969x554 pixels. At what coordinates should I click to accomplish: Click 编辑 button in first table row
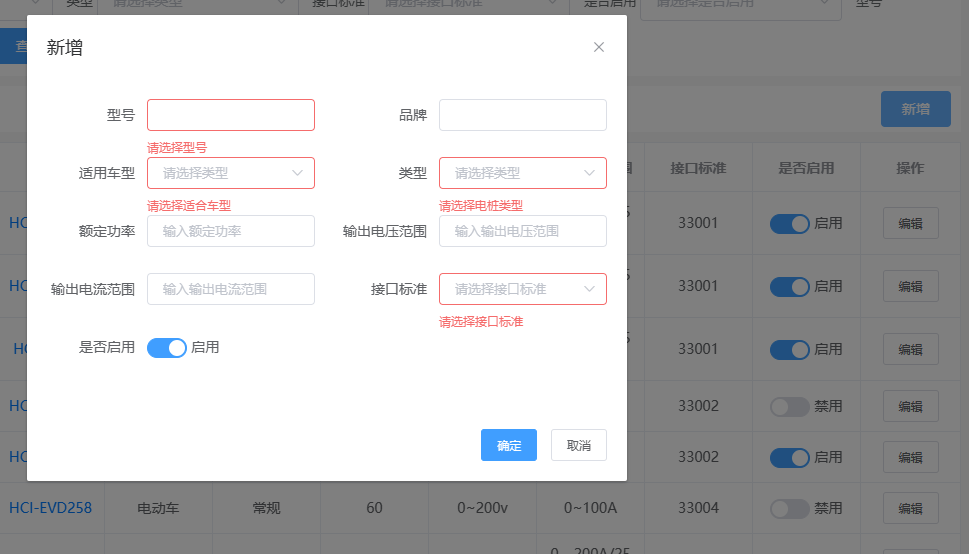click(910, 223)
